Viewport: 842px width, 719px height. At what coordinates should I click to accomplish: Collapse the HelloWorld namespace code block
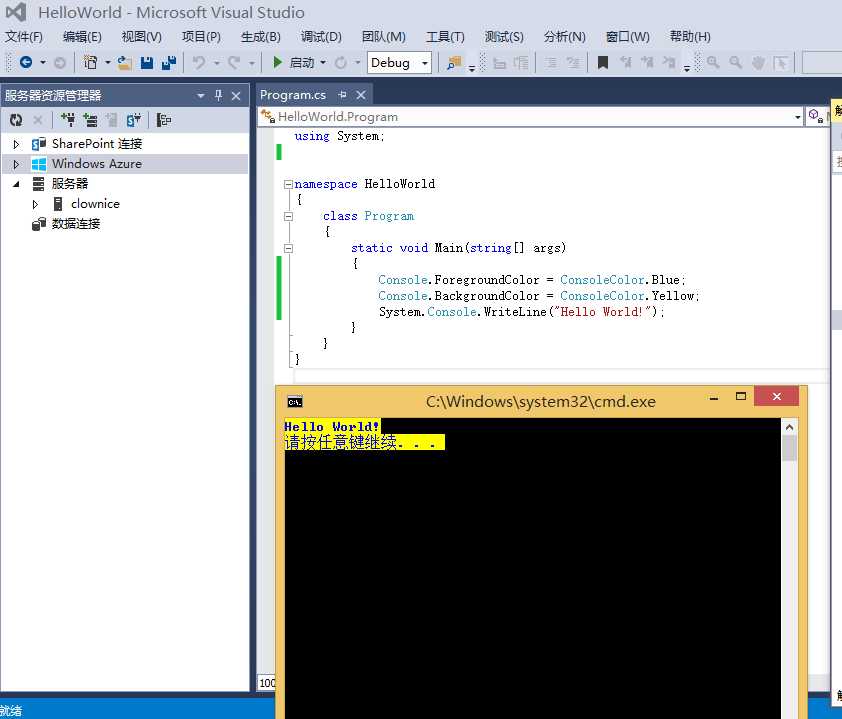[288, 184]
